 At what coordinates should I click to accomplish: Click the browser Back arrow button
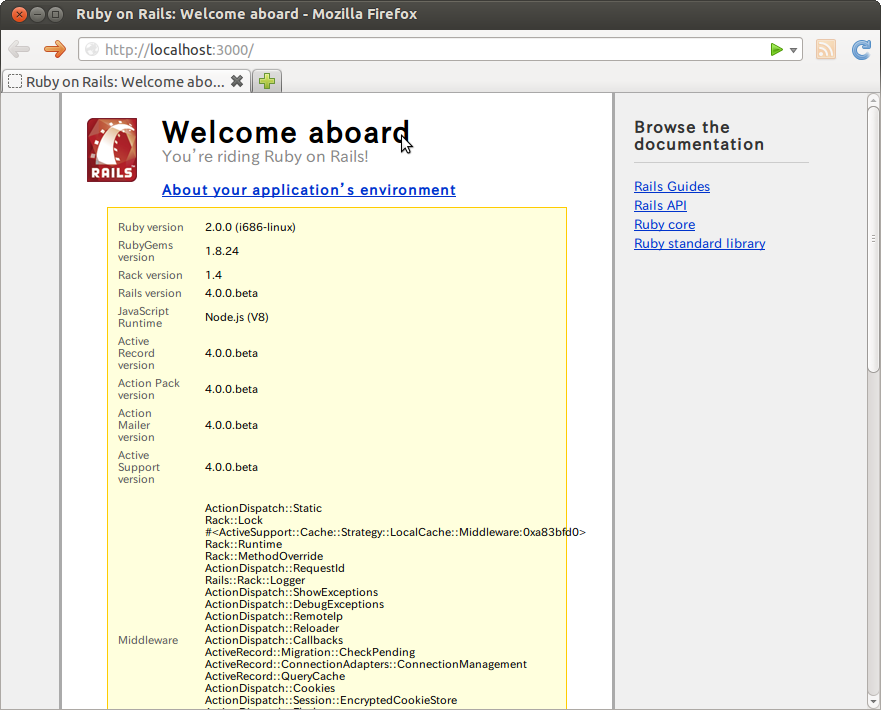click(x=19, y=49)
